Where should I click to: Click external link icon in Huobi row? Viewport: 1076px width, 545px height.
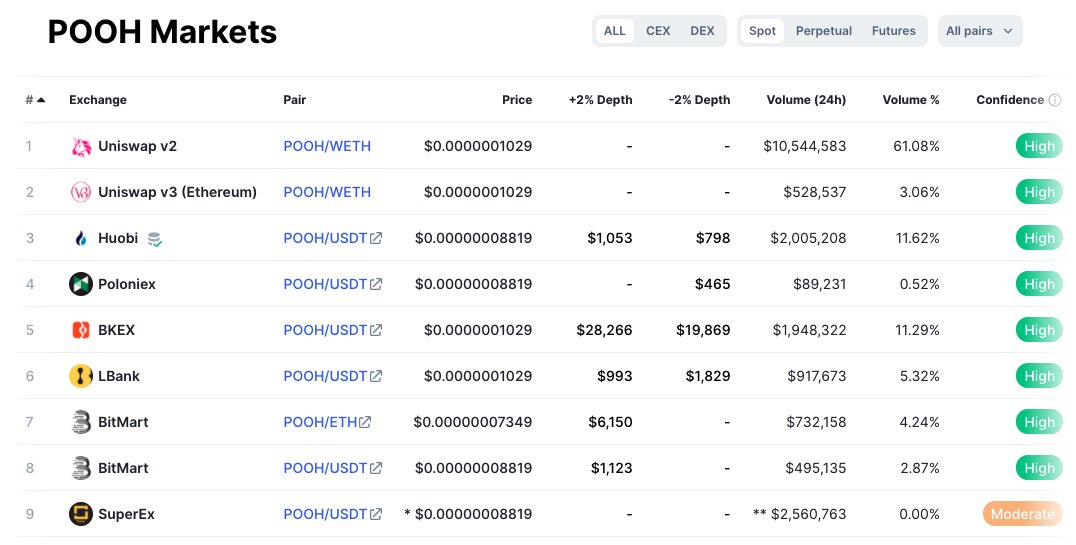click(x=376, y=238)
